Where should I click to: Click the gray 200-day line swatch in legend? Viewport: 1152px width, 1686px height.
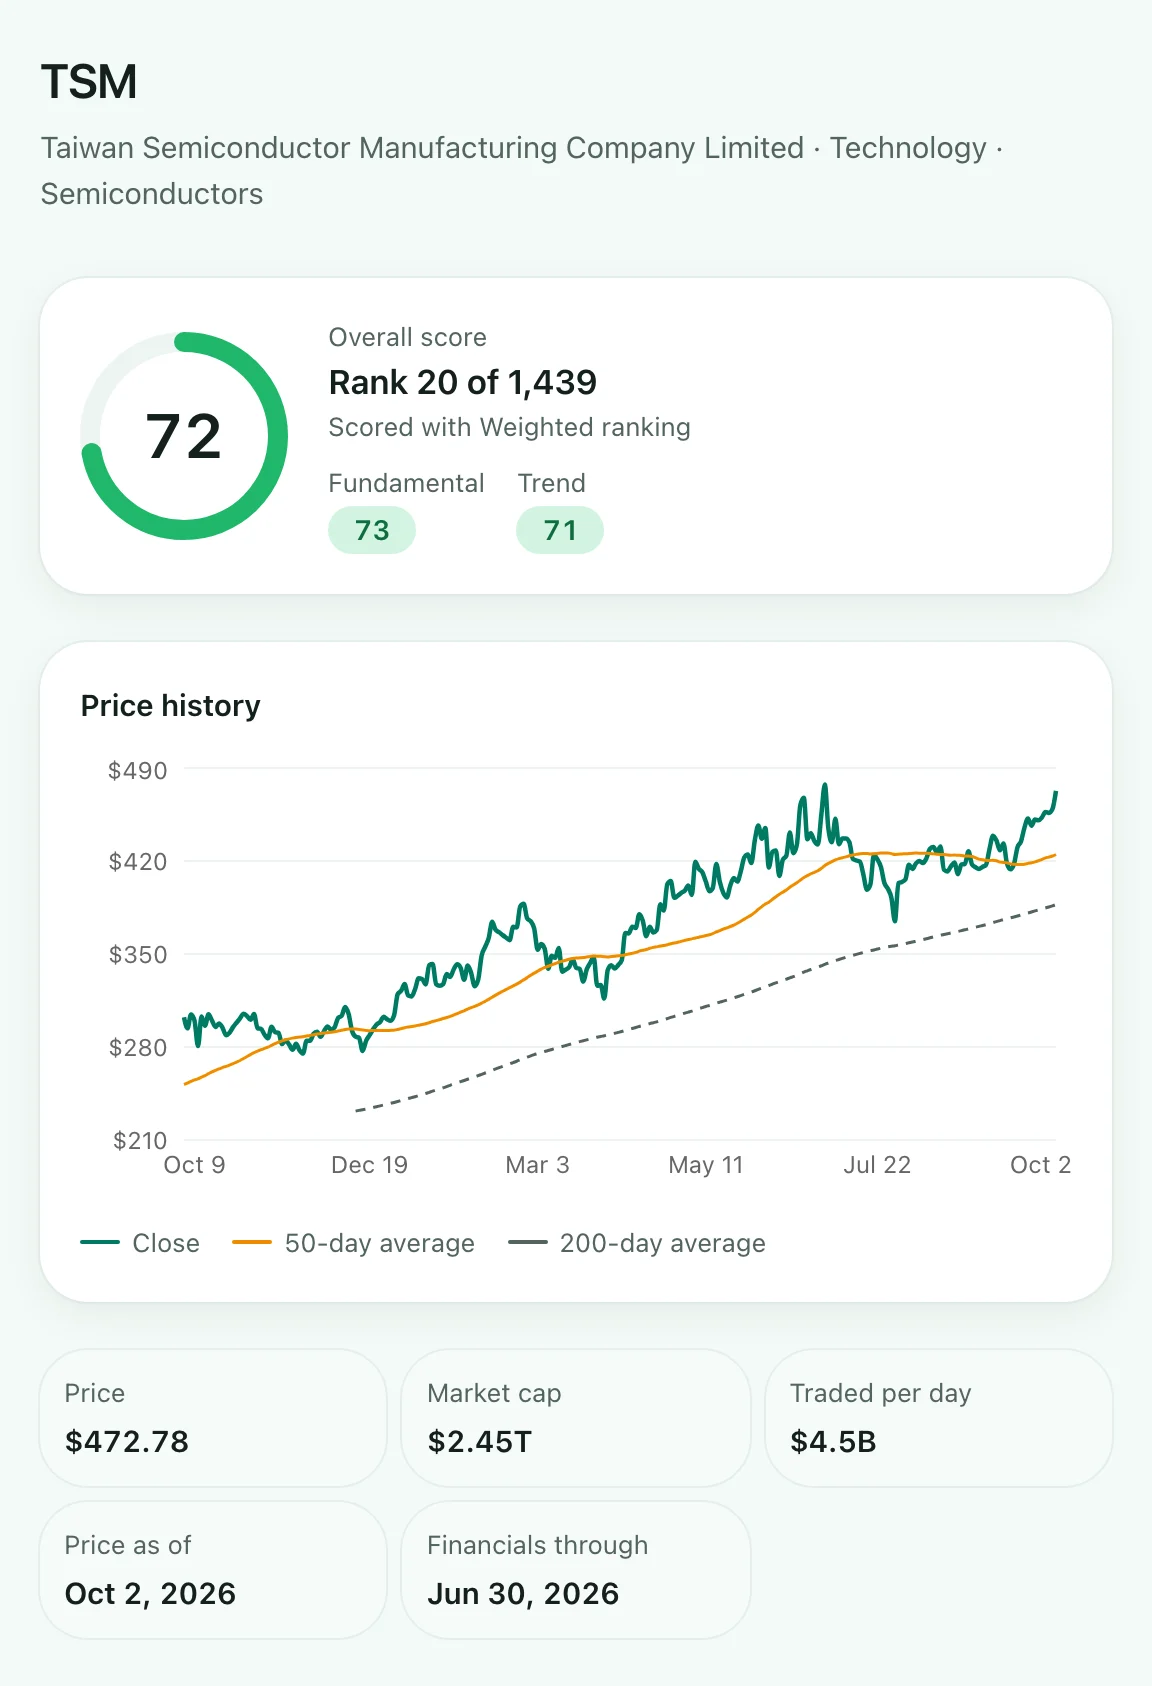(528, 1243)
